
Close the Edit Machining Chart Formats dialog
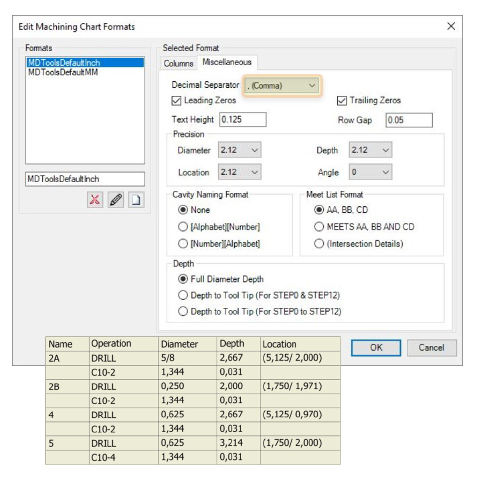point(451,26)
